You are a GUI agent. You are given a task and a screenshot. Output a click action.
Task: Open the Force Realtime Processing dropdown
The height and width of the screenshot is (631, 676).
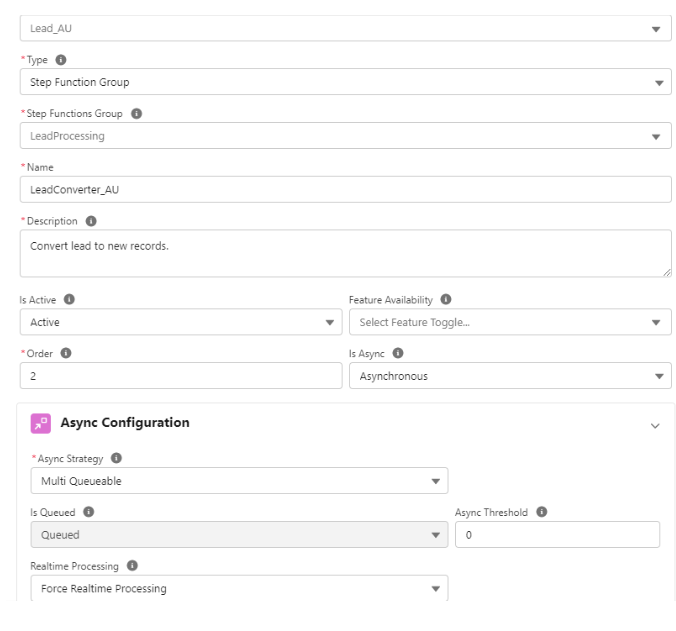(x=239, y=588)
